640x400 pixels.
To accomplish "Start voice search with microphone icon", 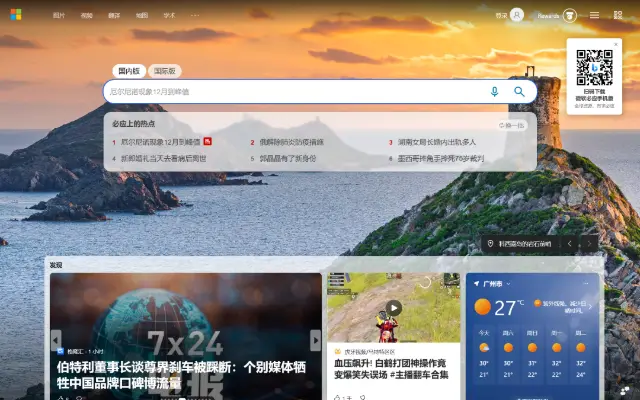I will pos(494,91).
